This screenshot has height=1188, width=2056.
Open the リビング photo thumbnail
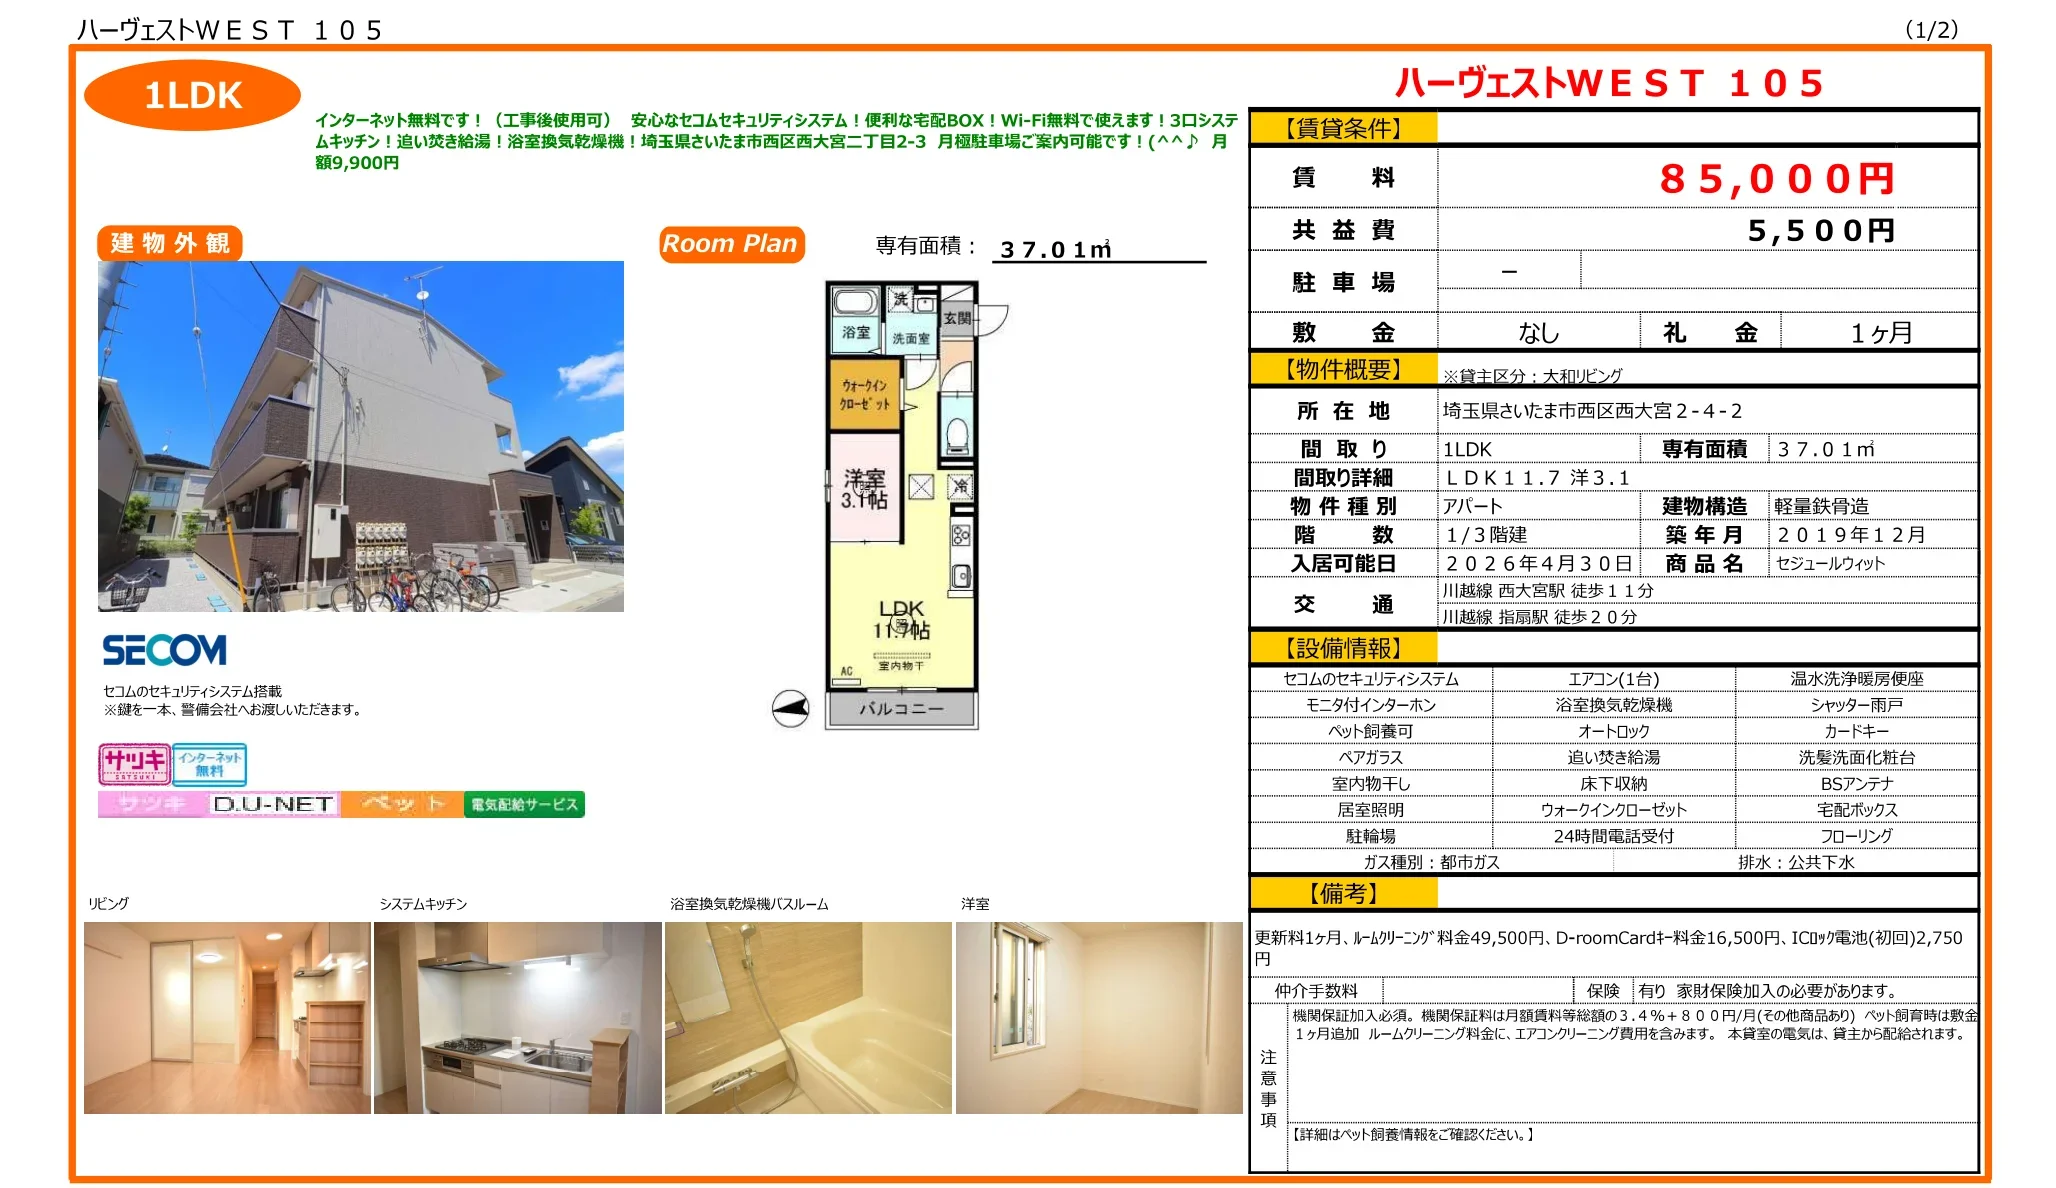(x=227, y=1017)
